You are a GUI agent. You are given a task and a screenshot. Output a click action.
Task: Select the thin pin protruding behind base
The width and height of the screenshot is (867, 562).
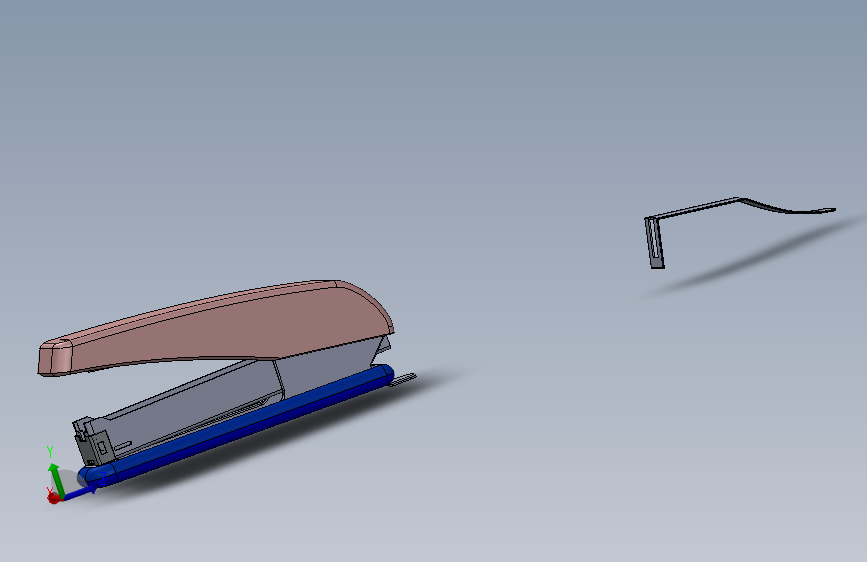[x=403, y=379]
